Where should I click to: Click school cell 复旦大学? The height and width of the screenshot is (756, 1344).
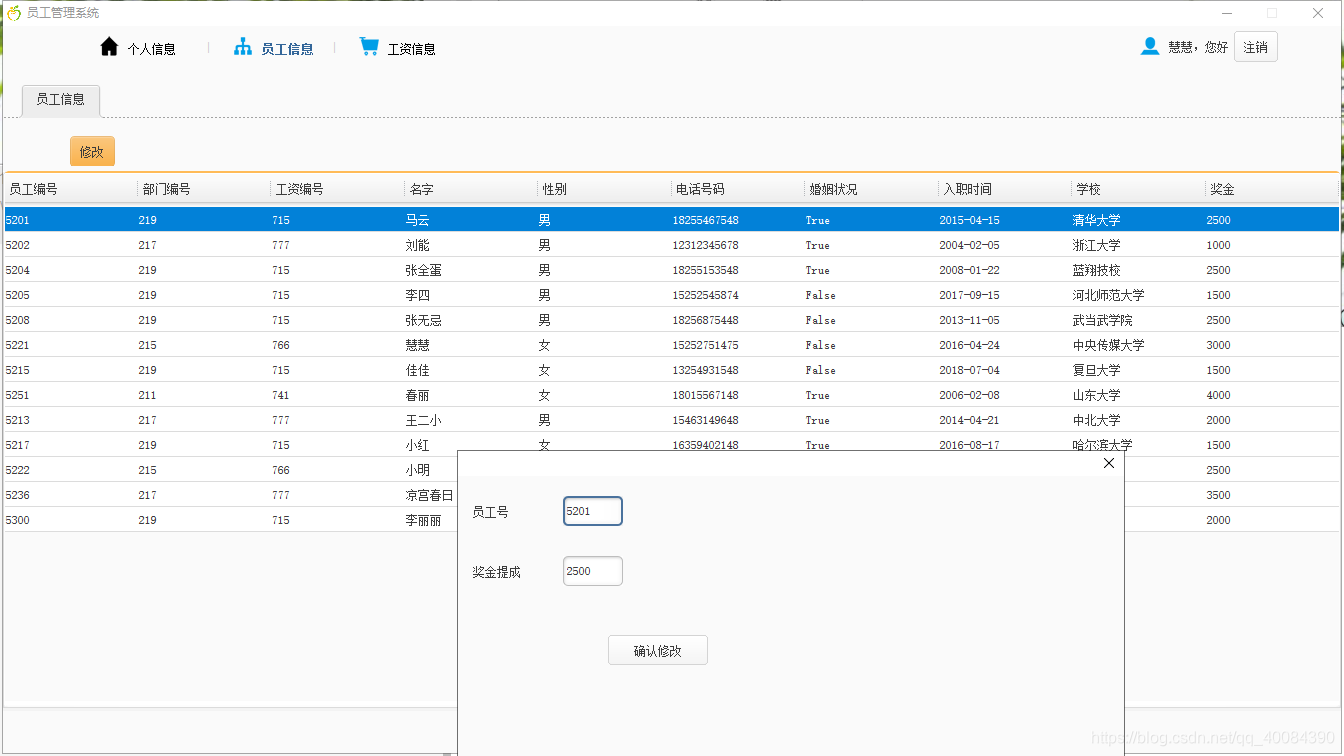tap(1097, 370)
